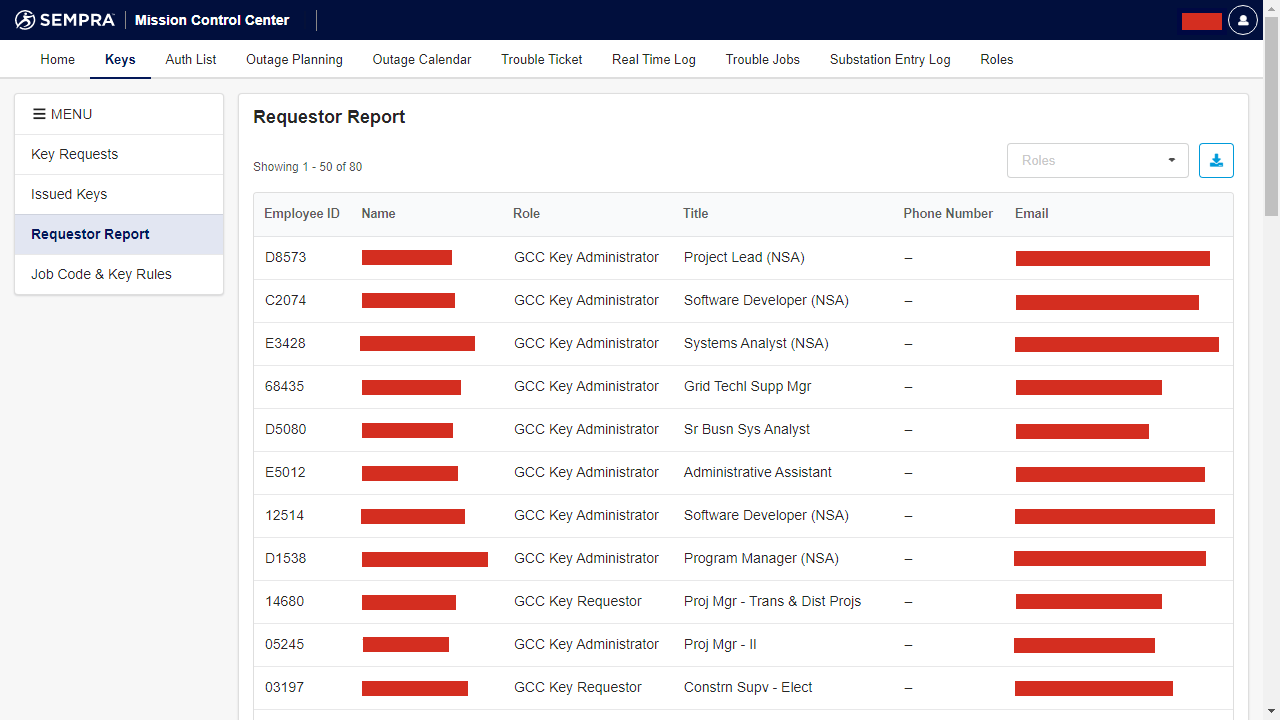Switch to the Home tab

57,59
